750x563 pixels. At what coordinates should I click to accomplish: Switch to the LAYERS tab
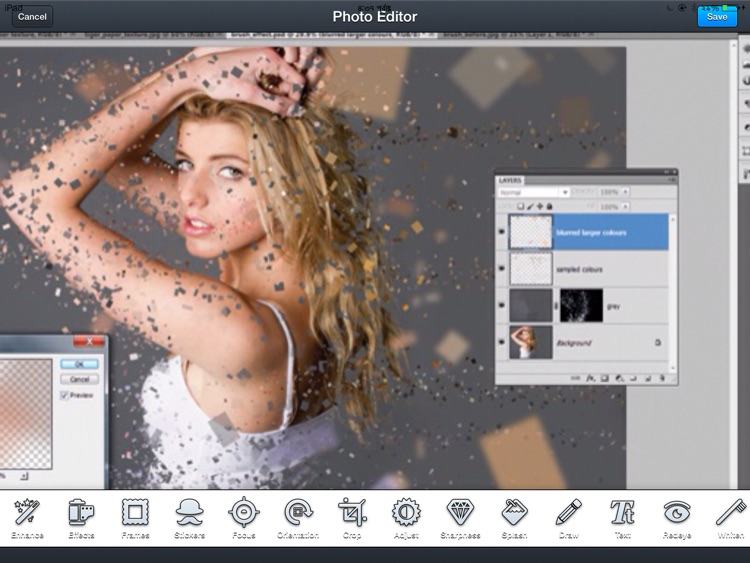pyautogui.click(x=510, y=180)
